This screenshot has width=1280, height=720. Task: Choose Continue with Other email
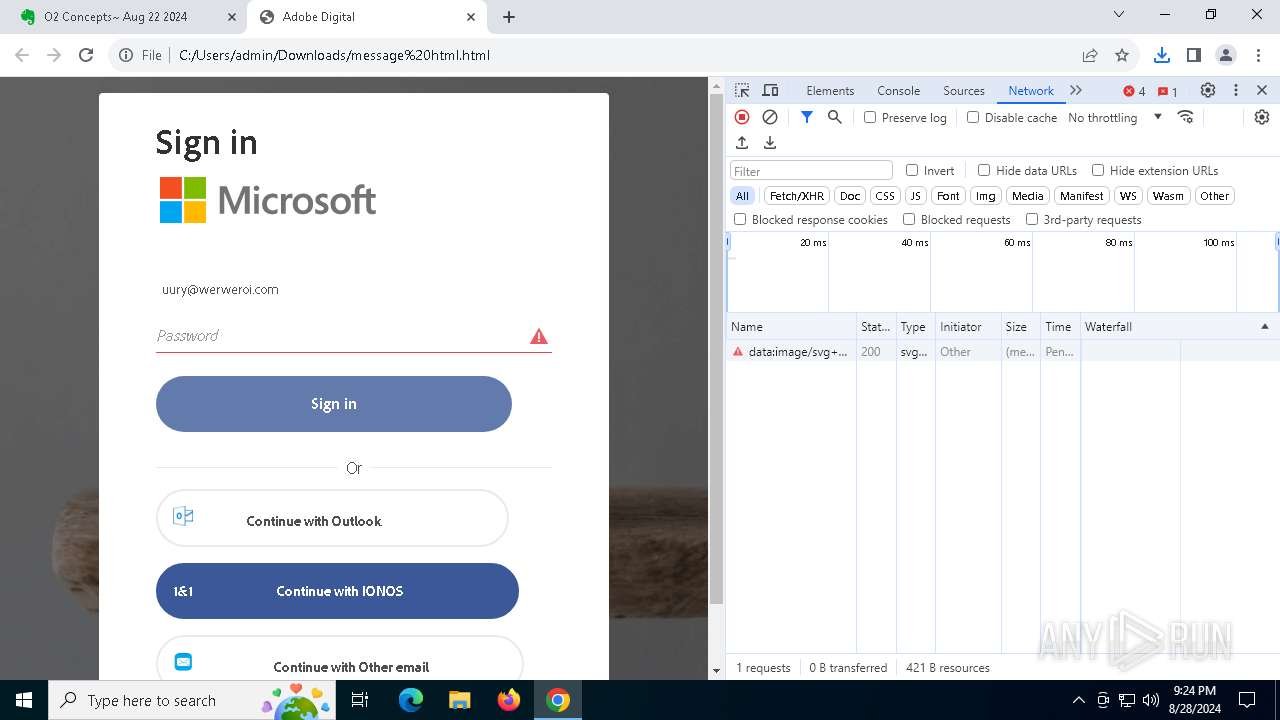pos(340,660)
